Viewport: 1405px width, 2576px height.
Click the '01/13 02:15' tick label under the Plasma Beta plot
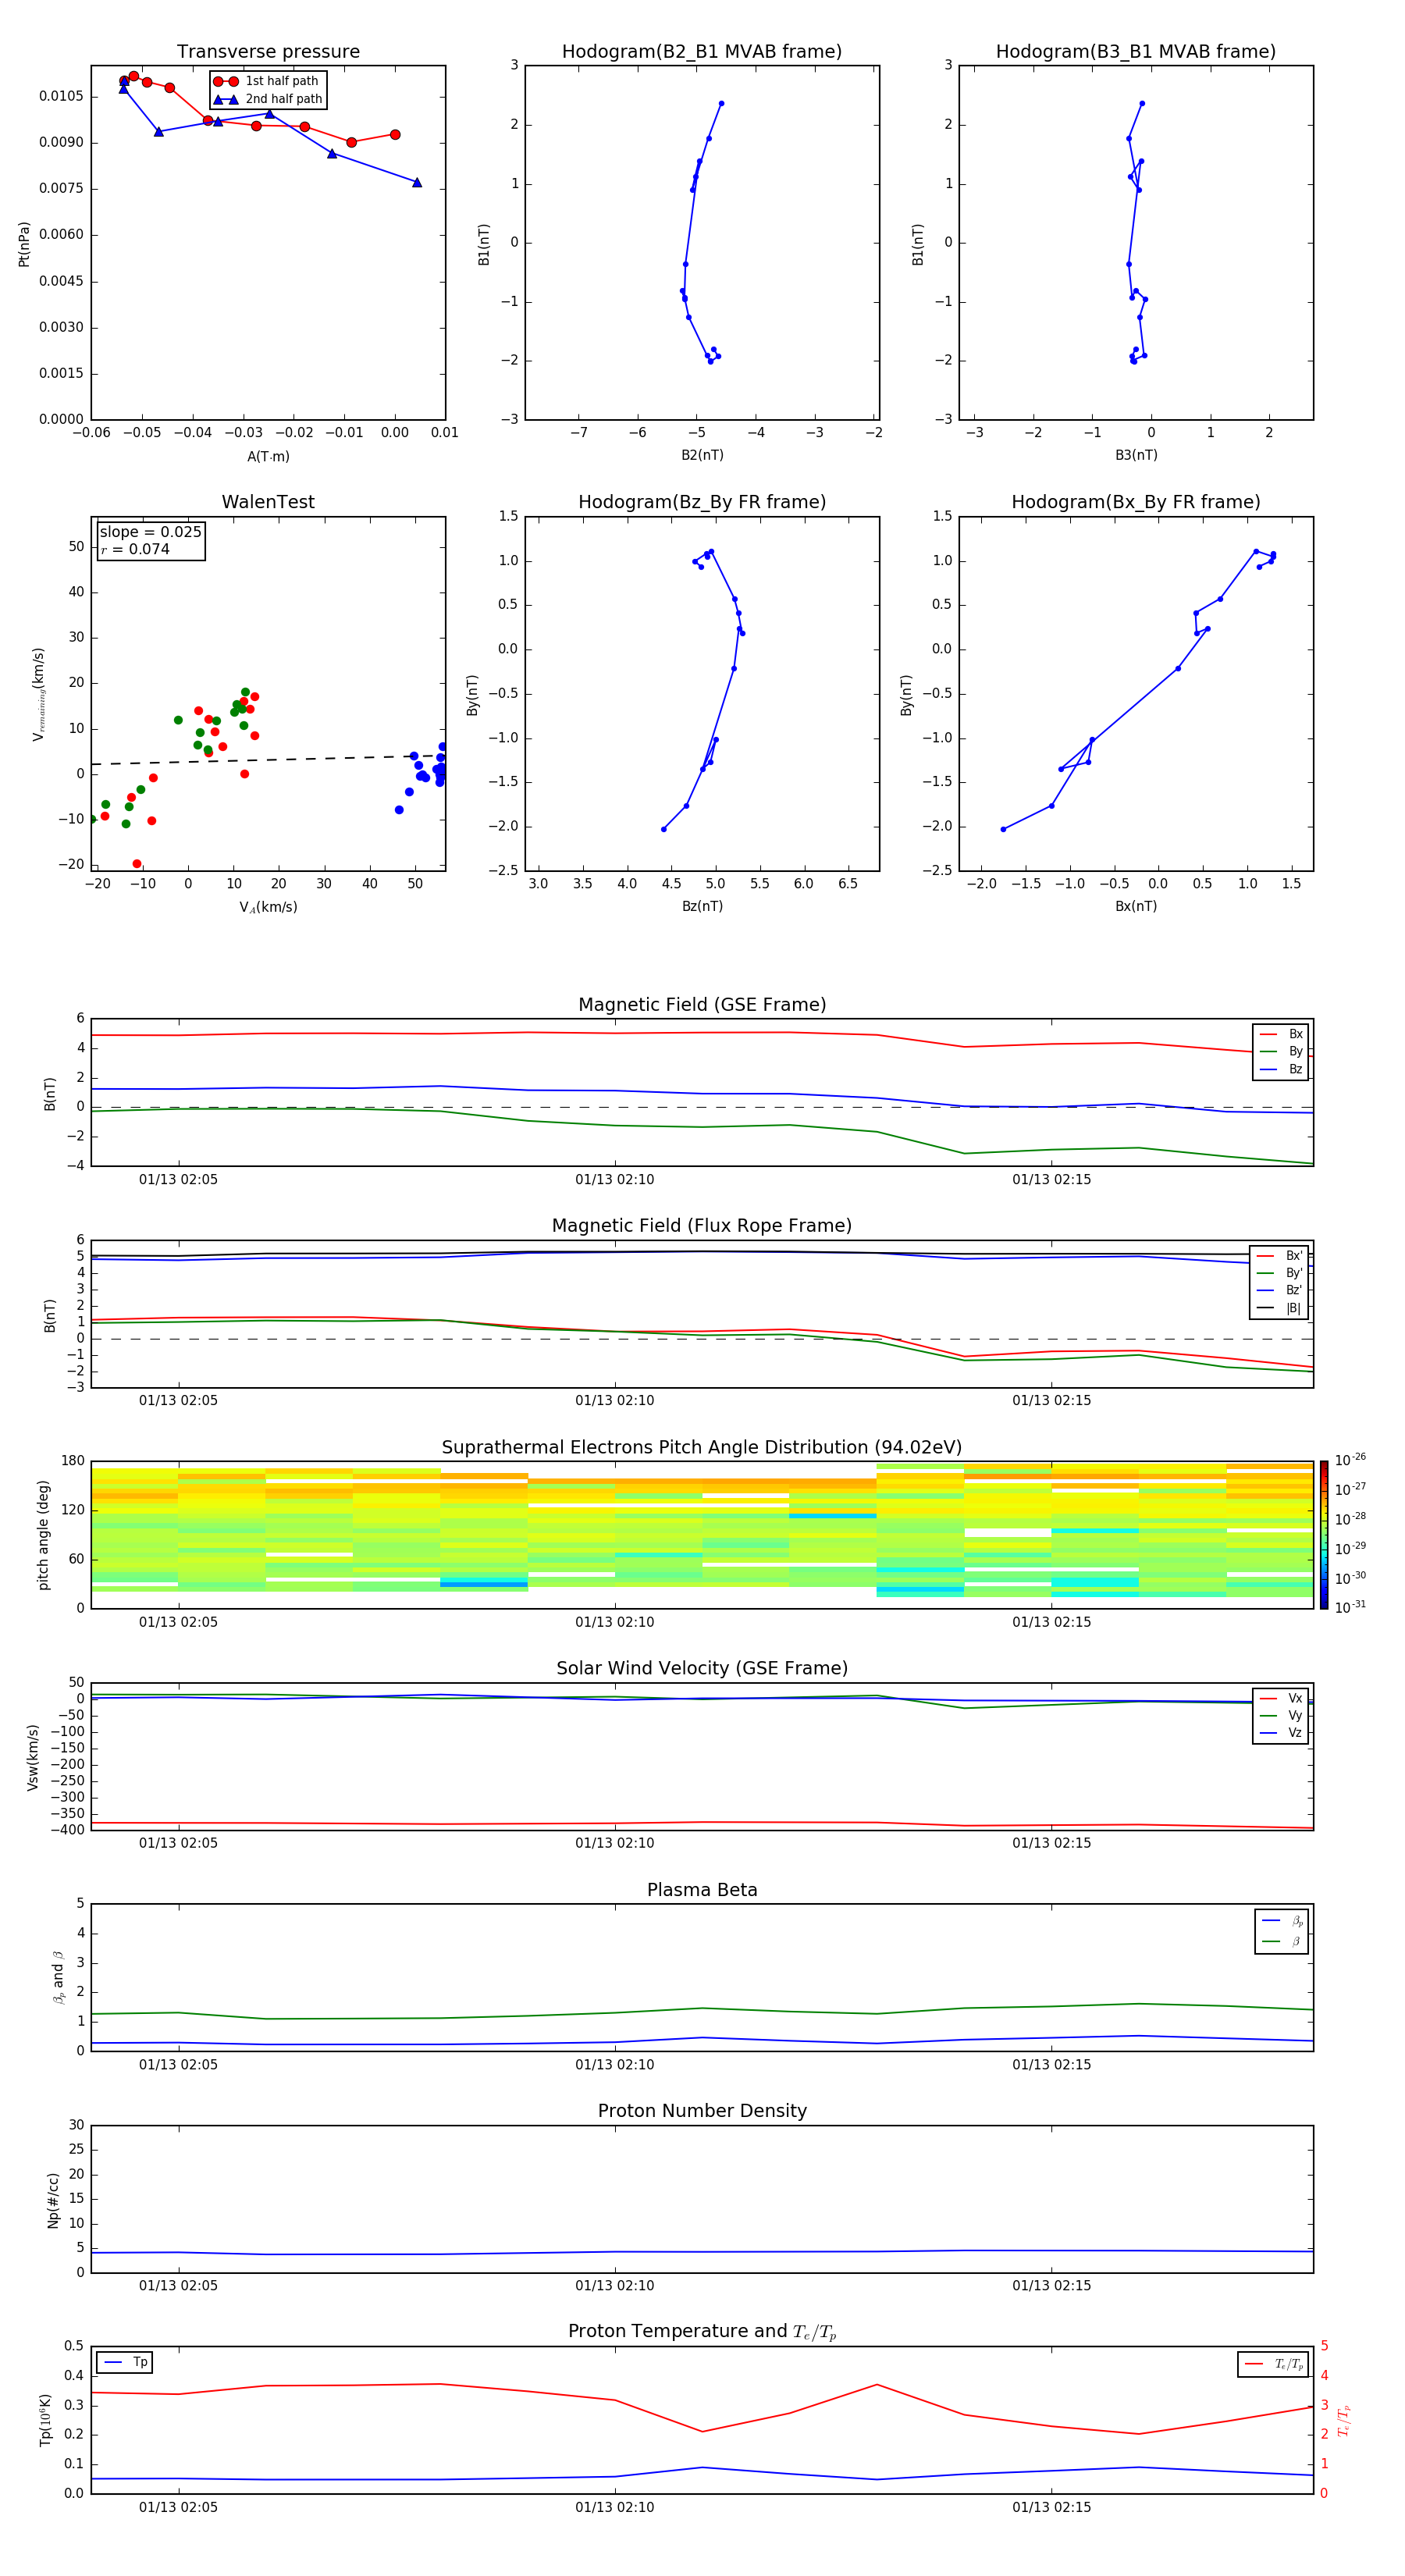pos(1051,2065)
